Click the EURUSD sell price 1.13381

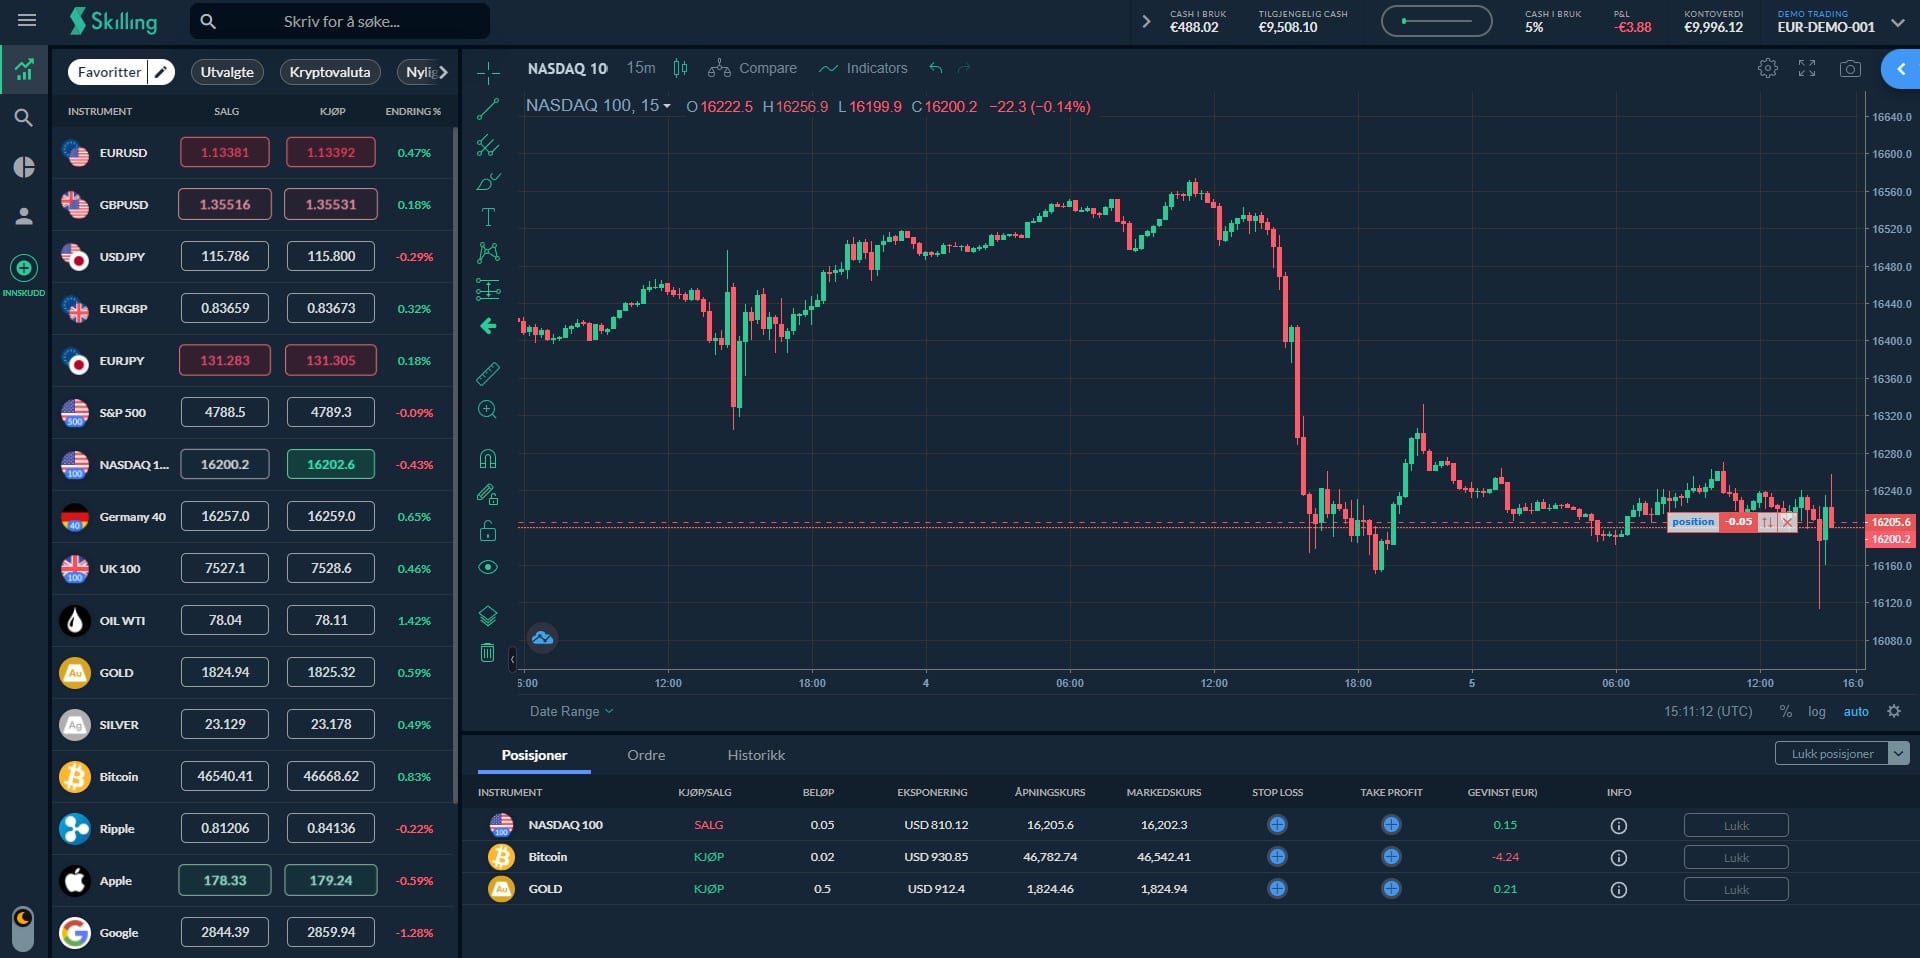click(x=225, y=152)
